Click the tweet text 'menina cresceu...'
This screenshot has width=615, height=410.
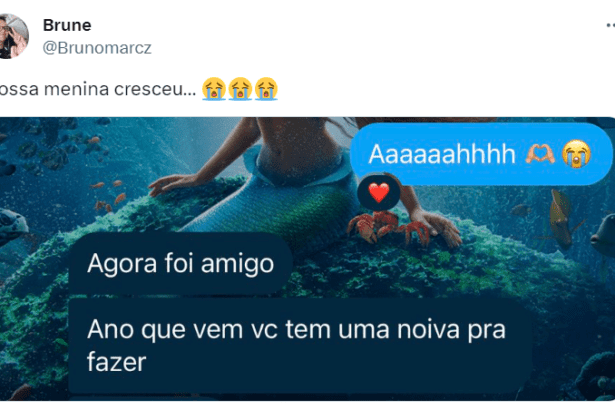click(x=120, y=89)
